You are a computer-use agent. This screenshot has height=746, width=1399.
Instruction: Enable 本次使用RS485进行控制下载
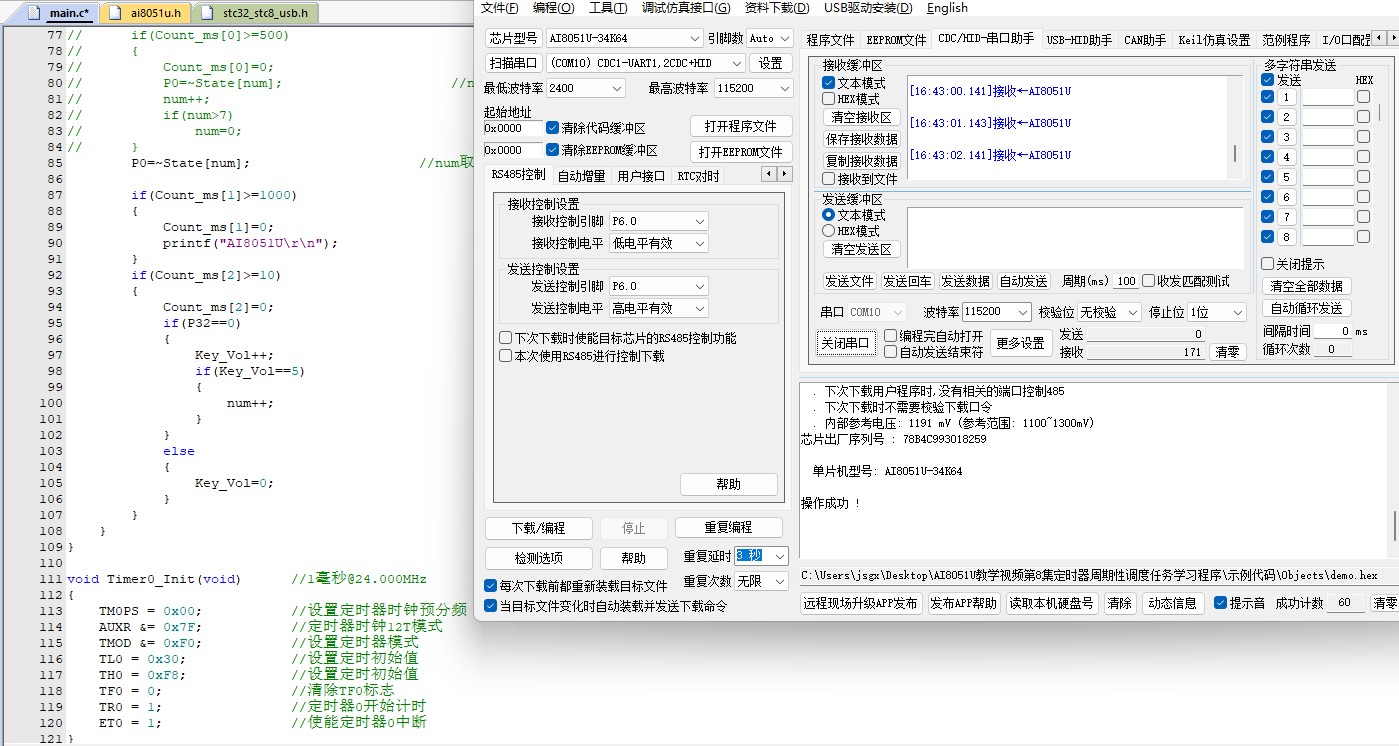click(505, 355)
